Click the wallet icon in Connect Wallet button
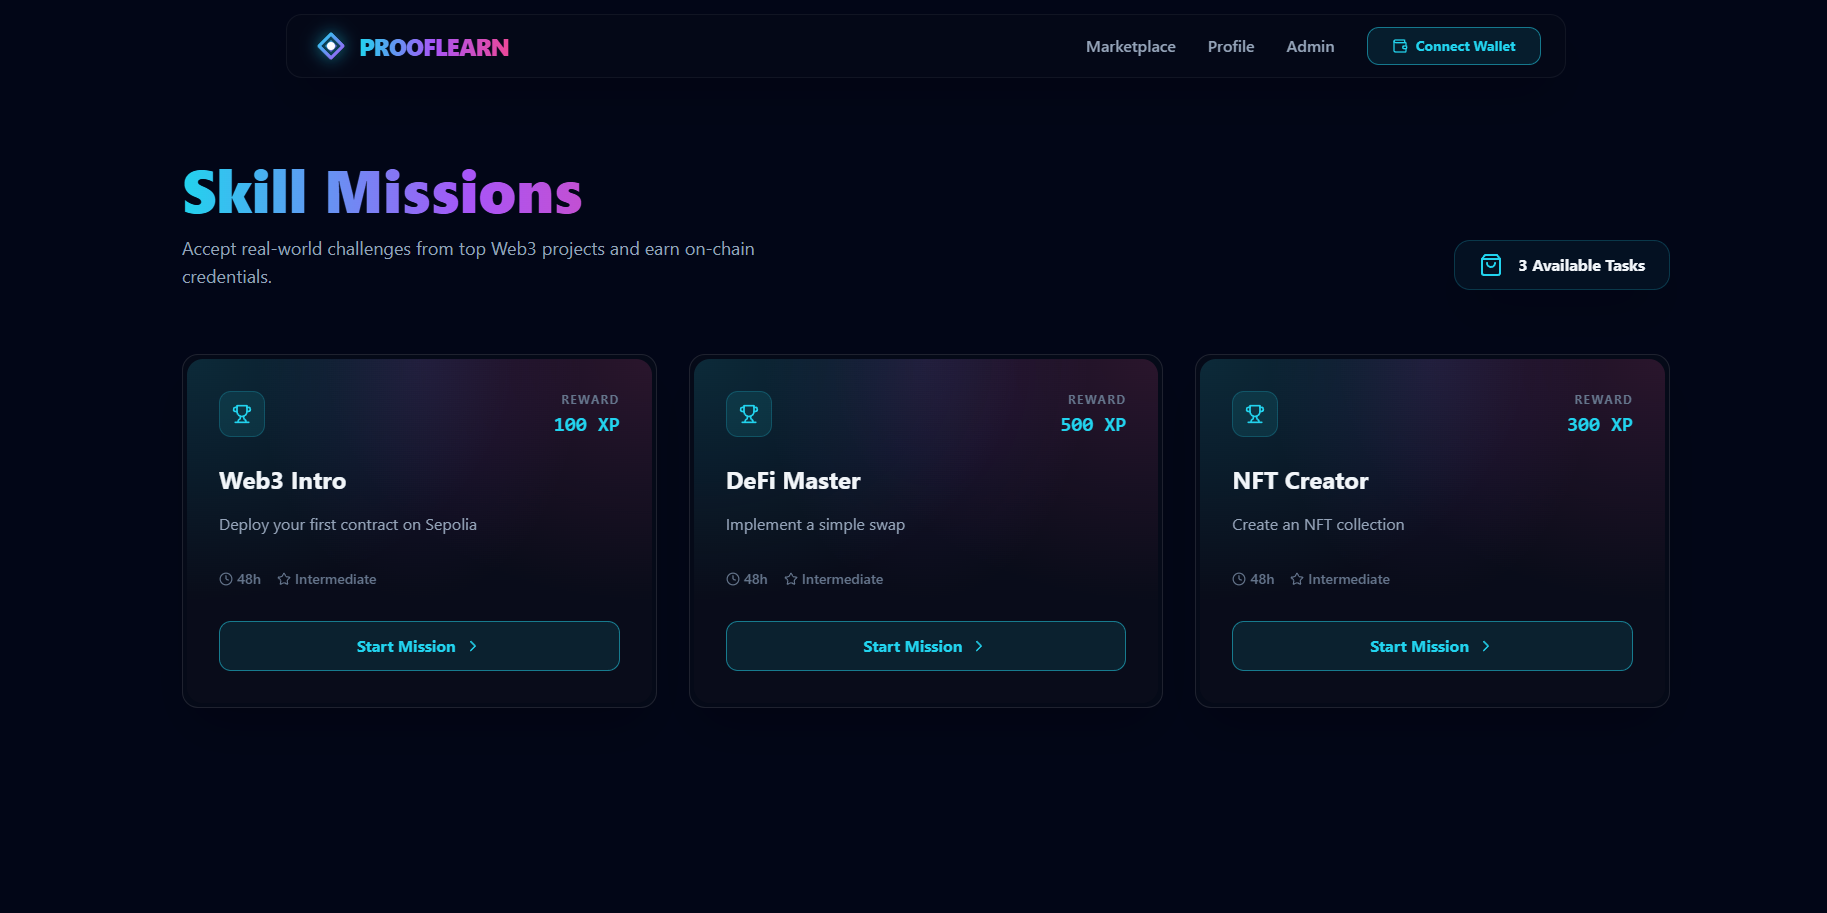This screenshot has width=1827, height=913. [x=1400, y=46]
